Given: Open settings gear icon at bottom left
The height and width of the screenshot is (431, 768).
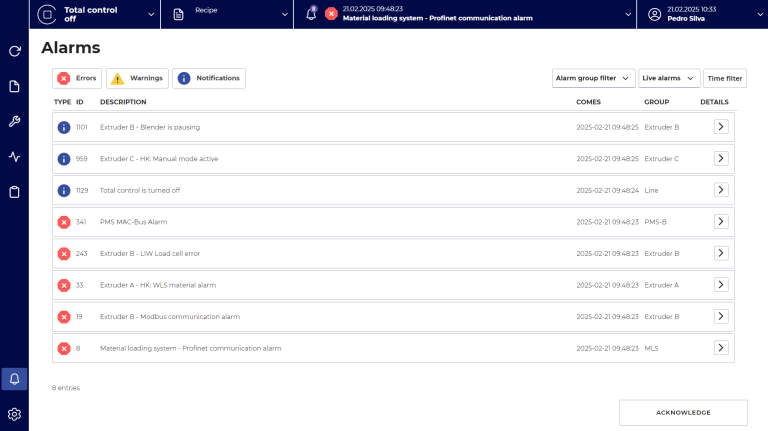Looking at the screenshot, I should (x=14, y=414).
